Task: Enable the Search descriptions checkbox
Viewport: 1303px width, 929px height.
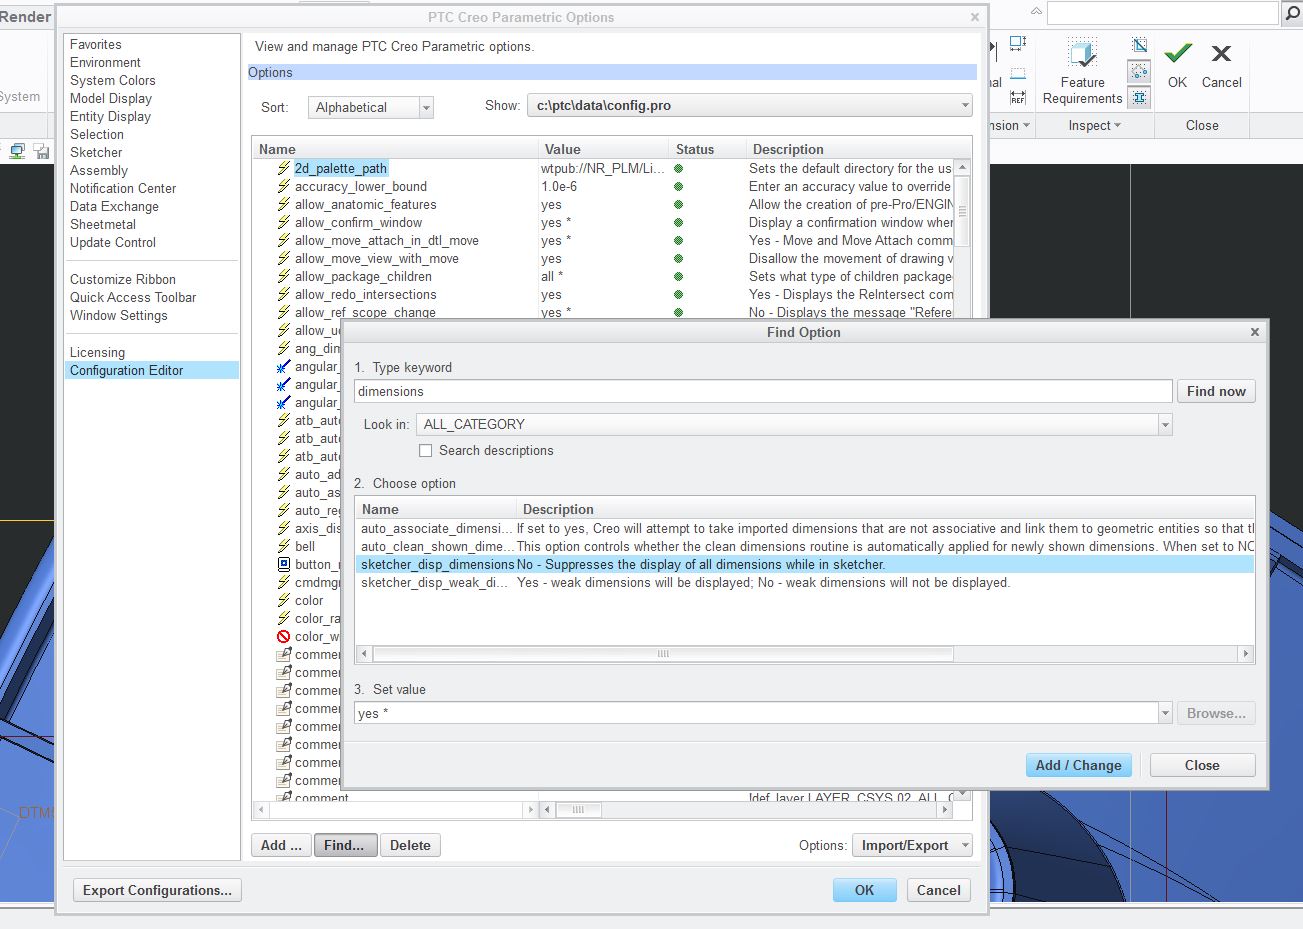Action: pos(426,450)
